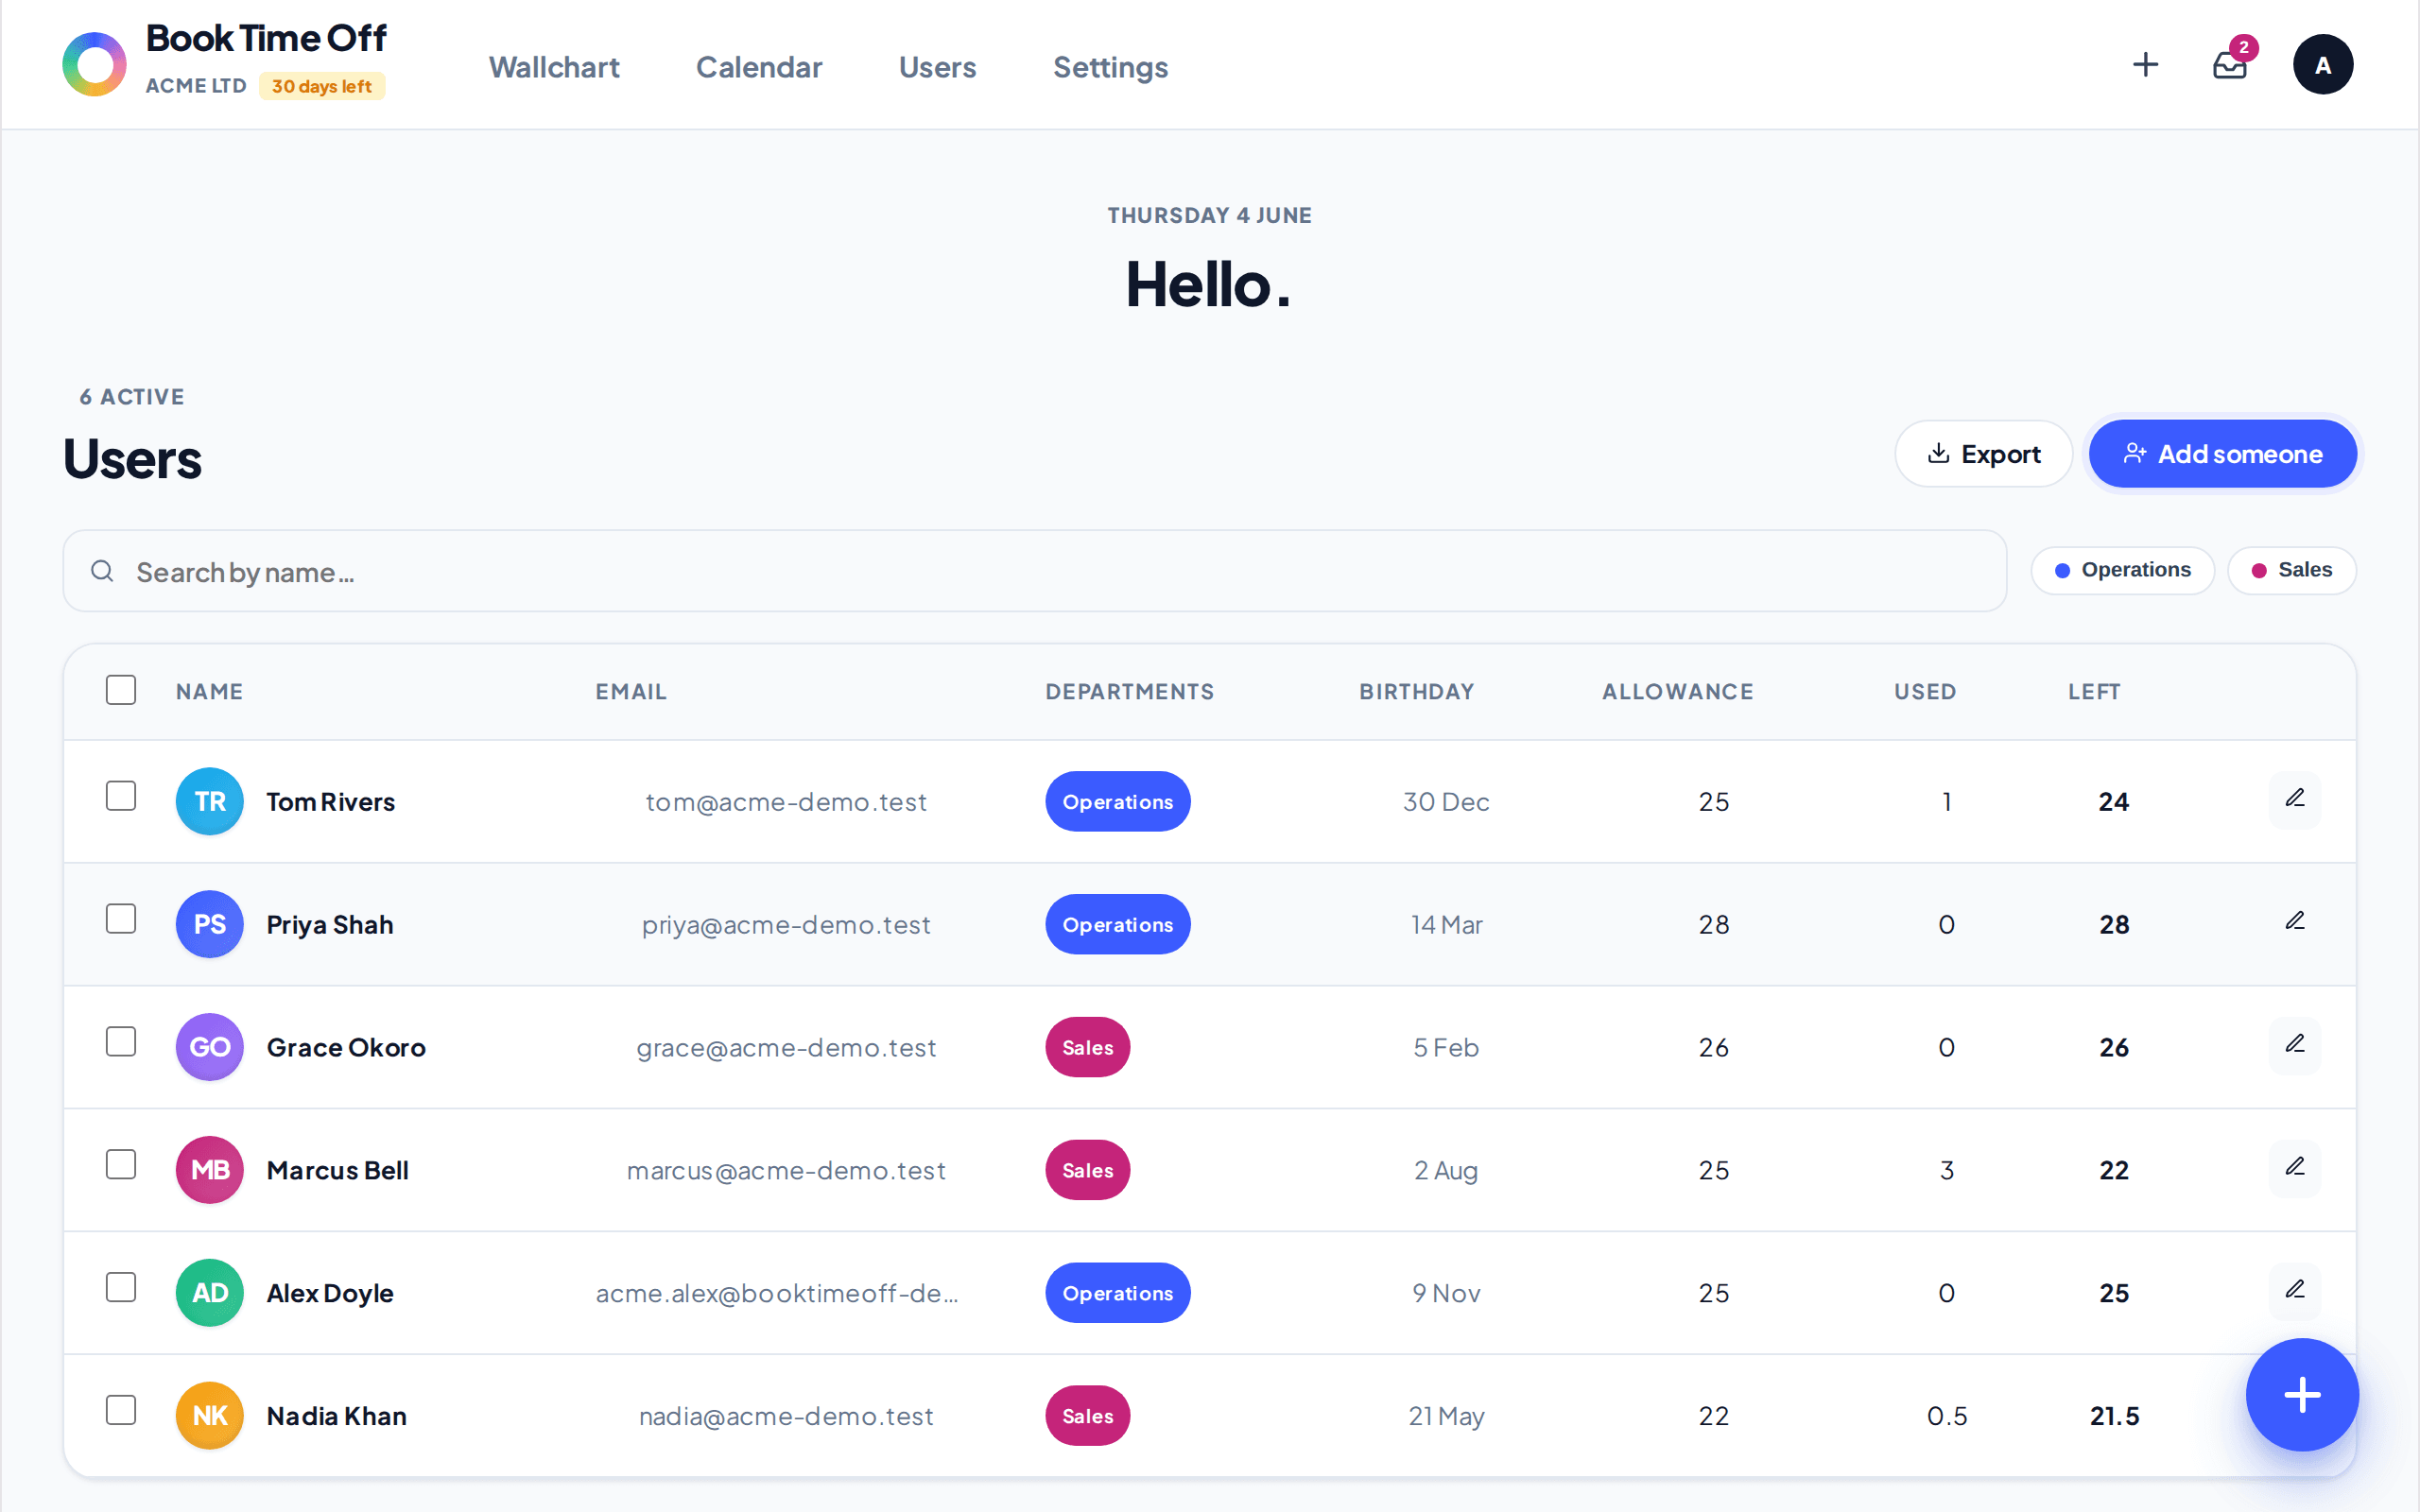The height and width of the screenshot is (1512, 2420).
Task: Go to the Wallchart tab
Action: [x=554, y=67]
